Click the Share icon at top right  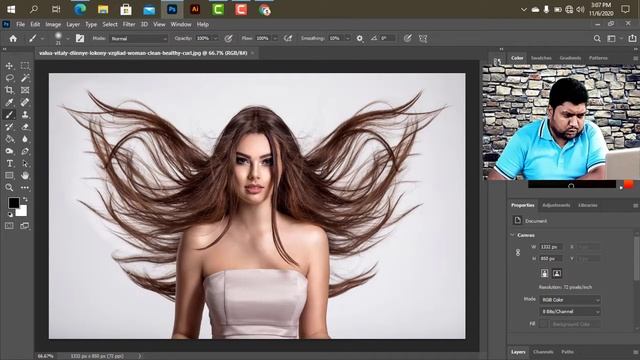[632, 38]
